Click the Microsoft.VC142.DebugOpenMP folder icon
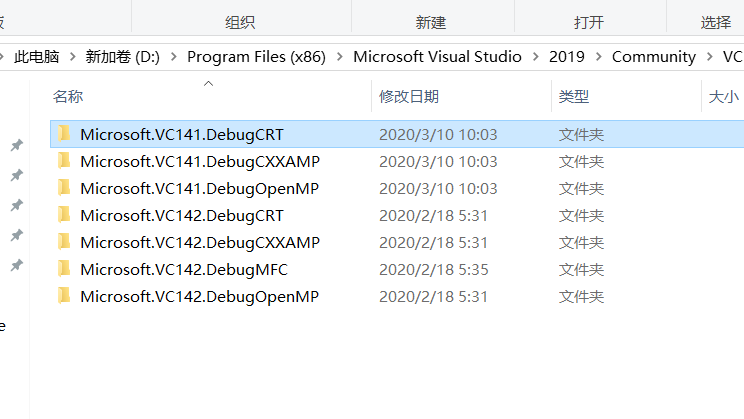This screenshot has width=744, height=419. [x=64, y=296]
